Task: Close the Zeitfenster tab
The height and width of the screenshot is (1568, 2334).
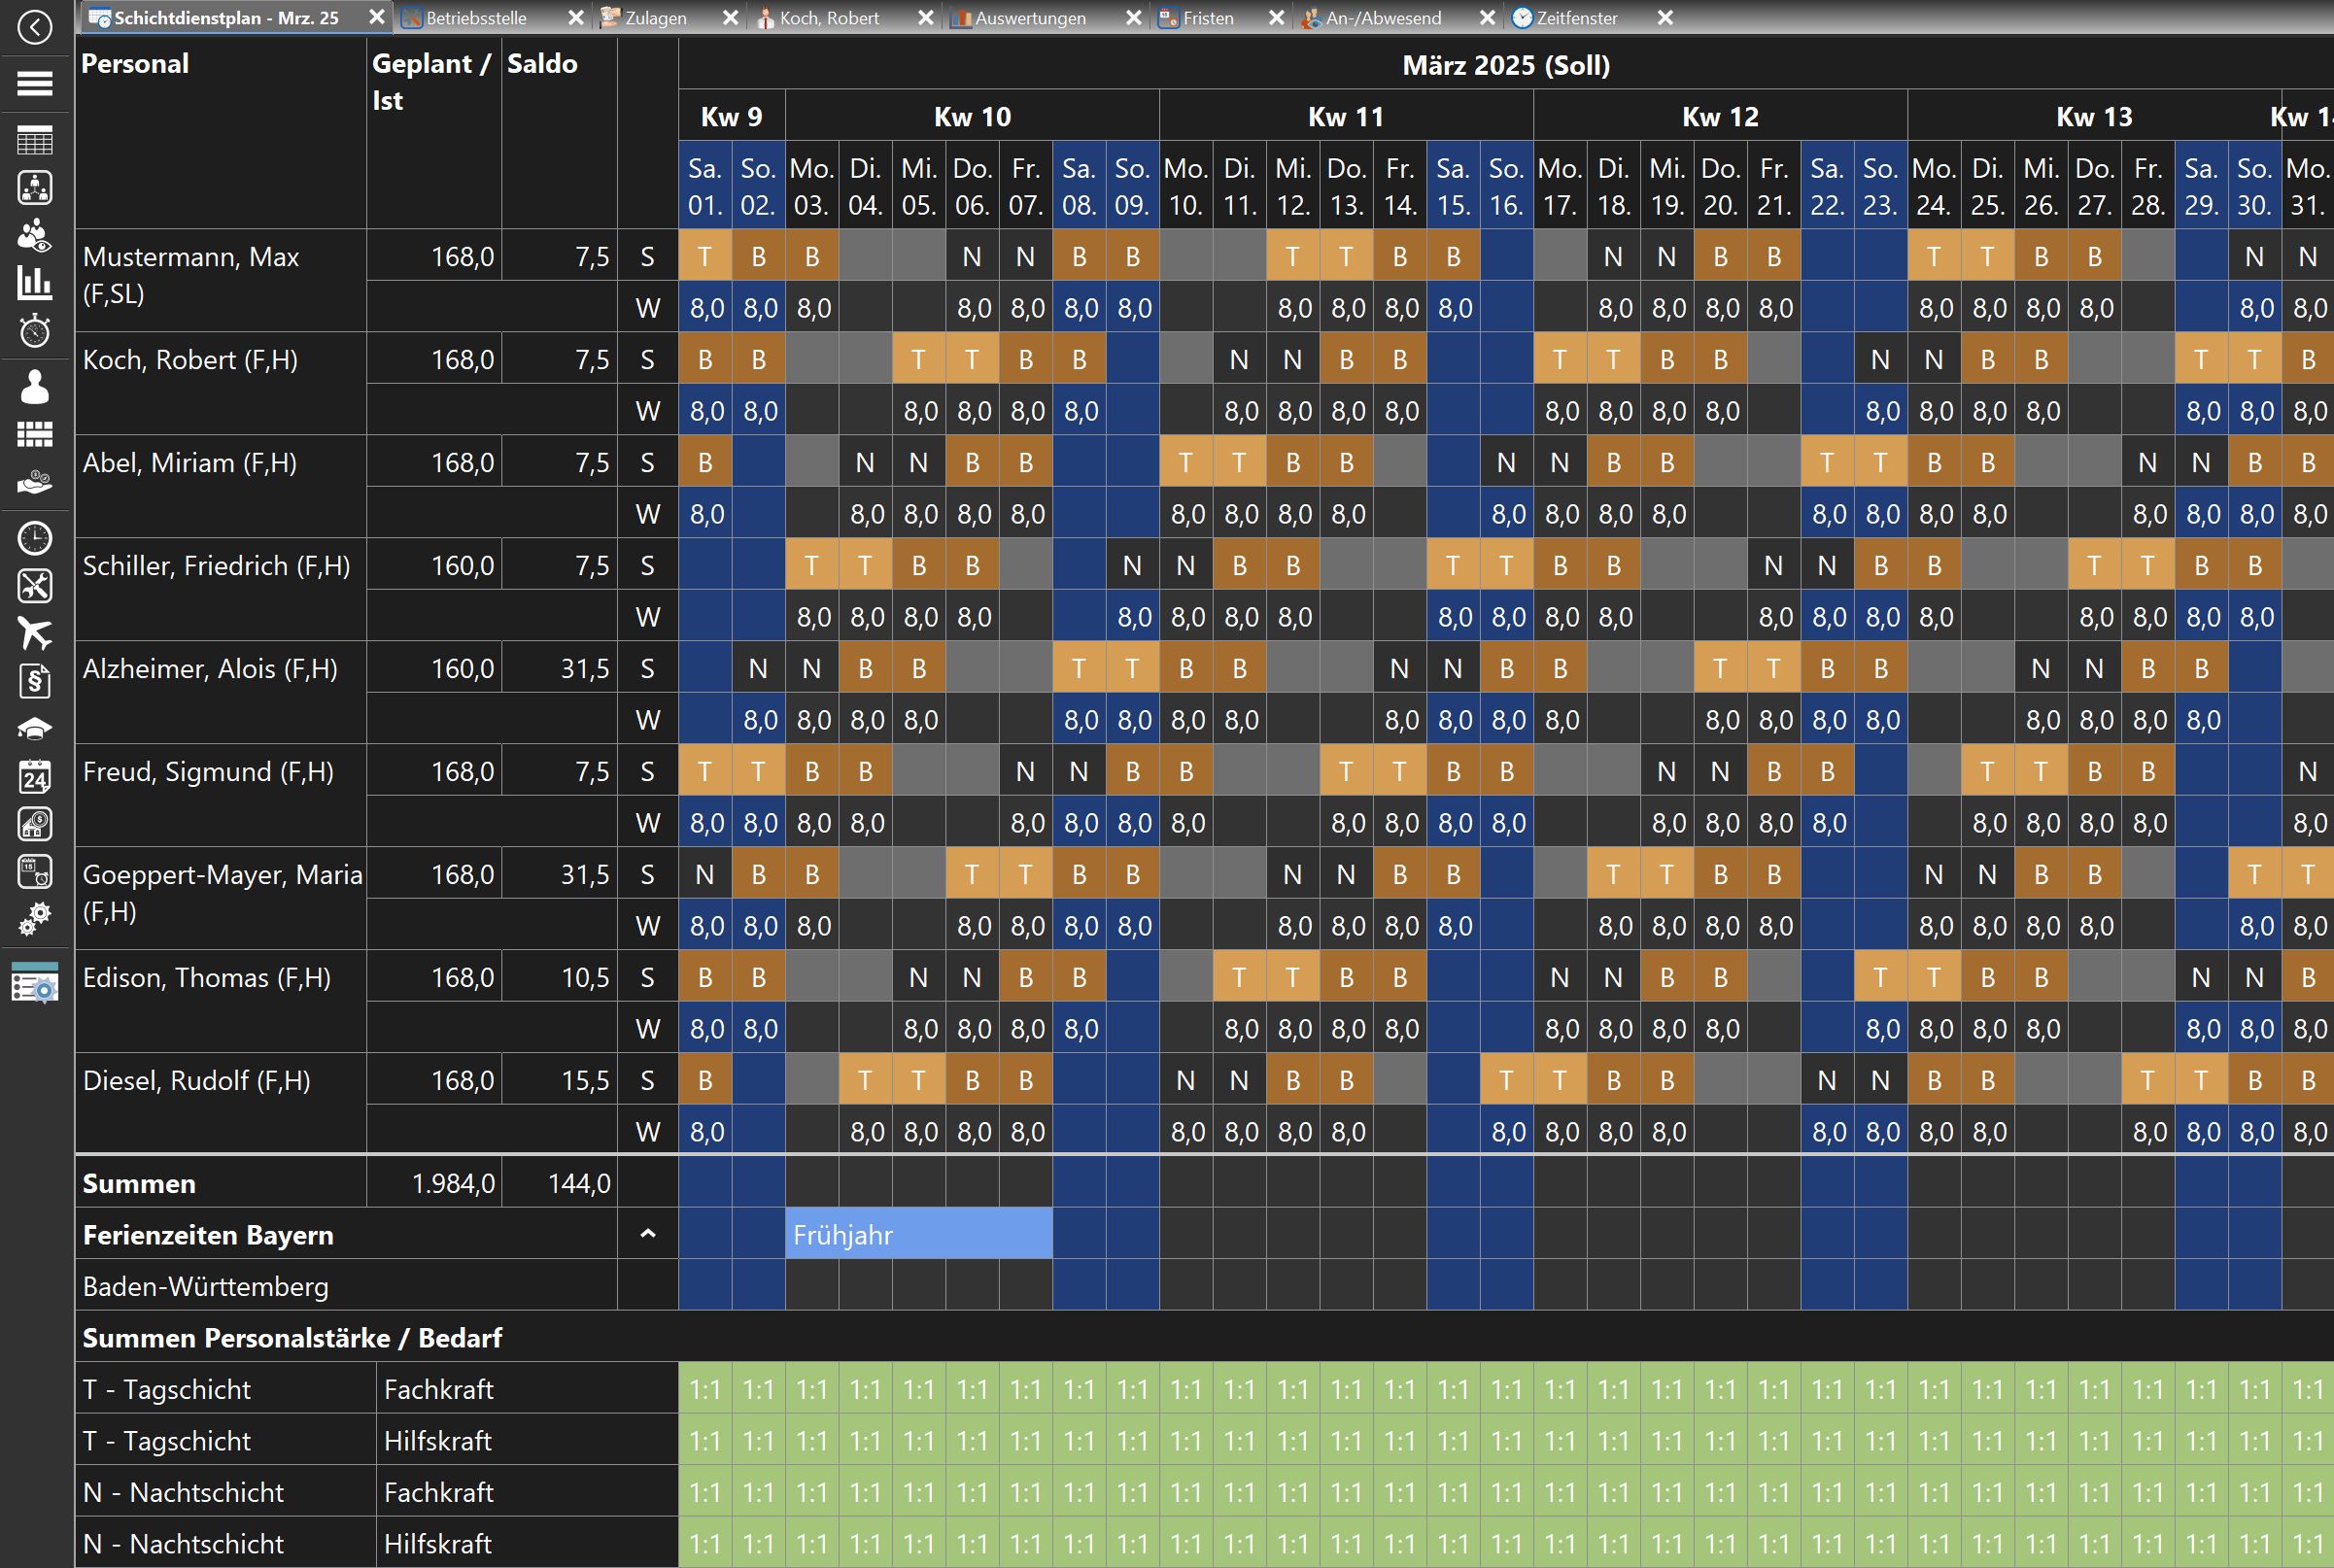Action: click(1665, 18)
